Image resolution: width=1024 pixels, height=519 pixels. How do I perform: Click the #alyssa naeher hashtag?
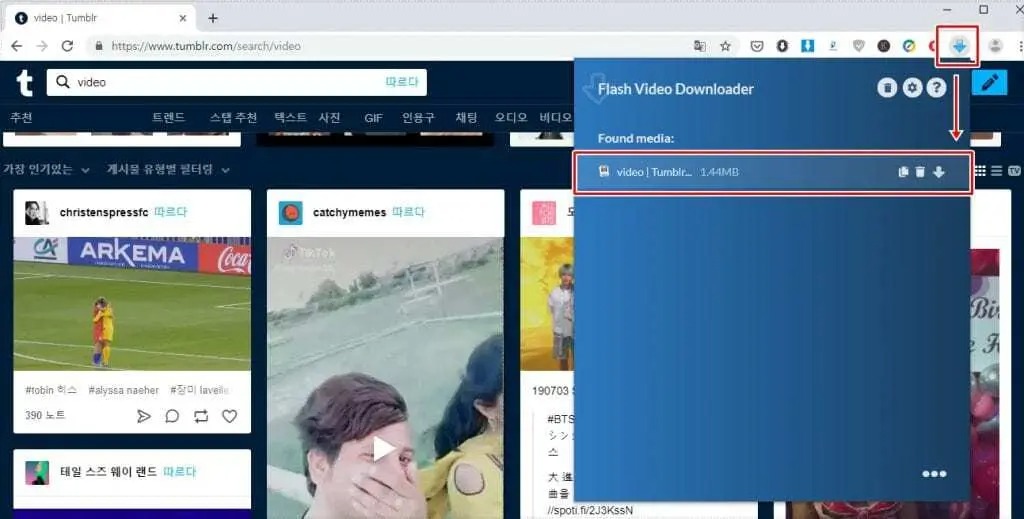coord(123,390)
